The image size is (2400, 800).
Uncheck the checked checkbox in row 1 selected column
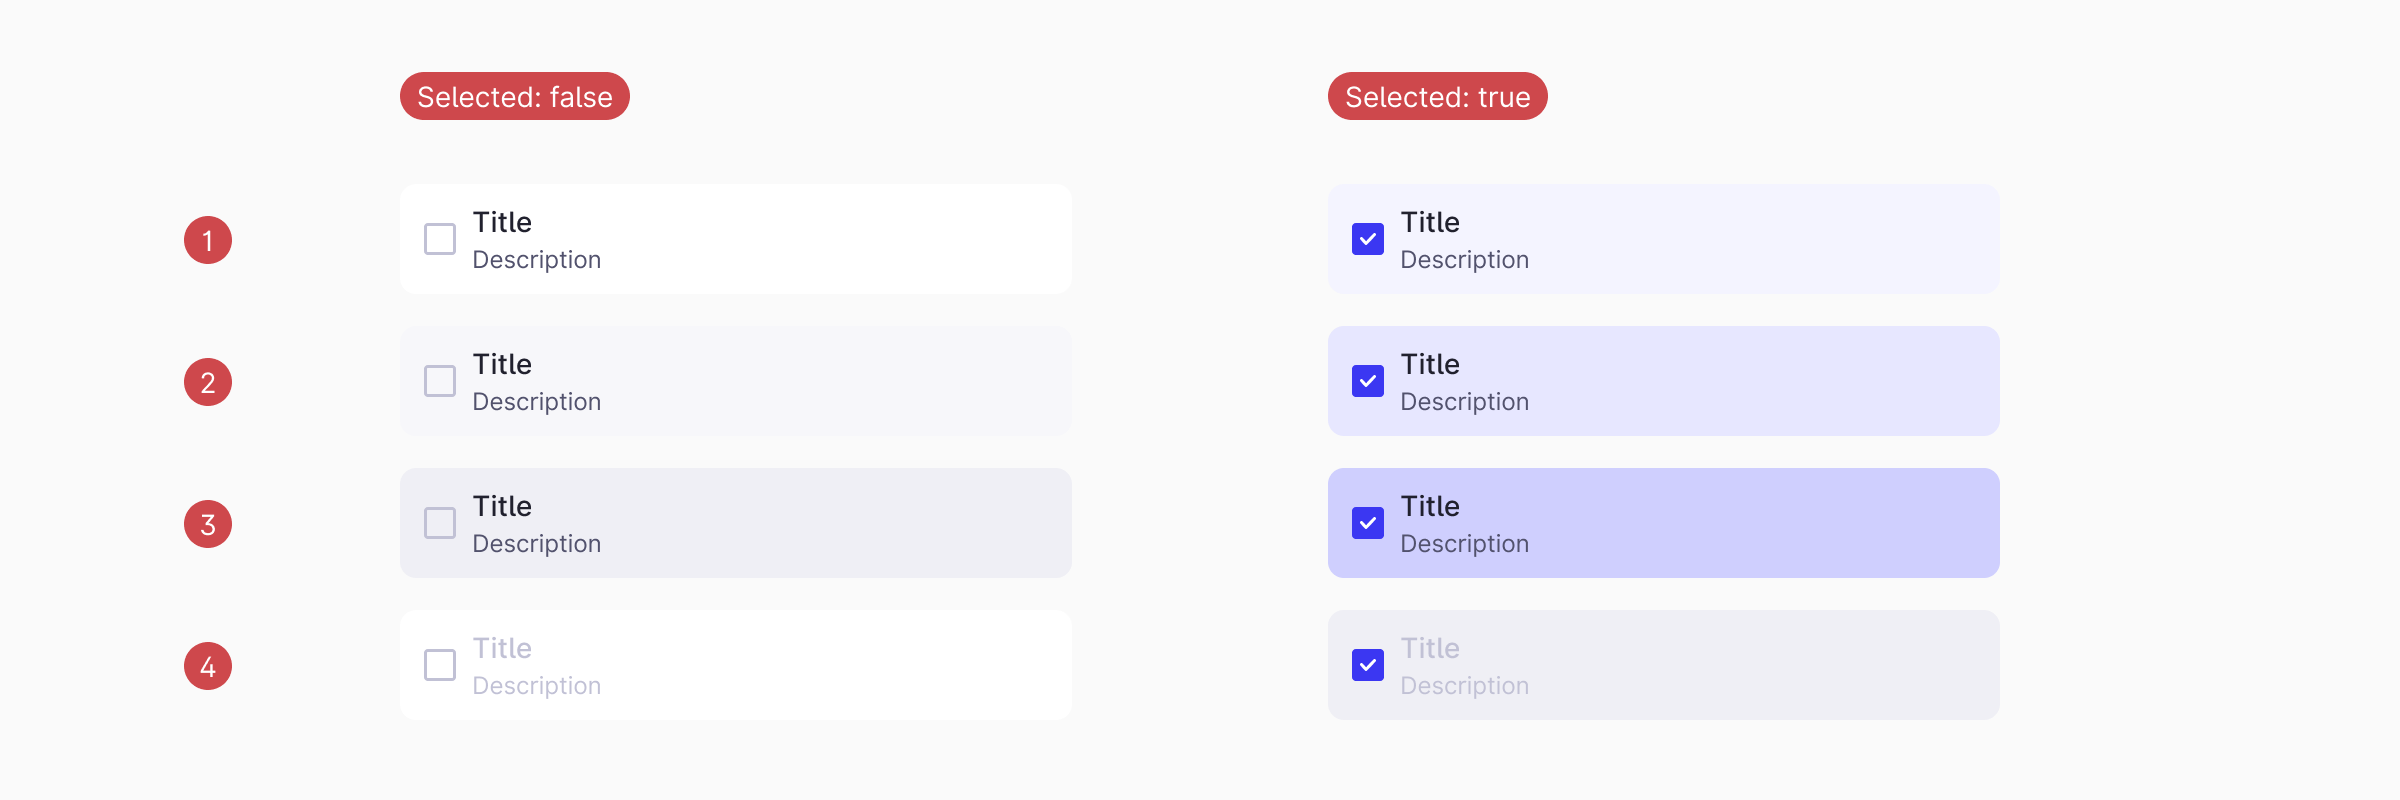(x=1366, y=238)
